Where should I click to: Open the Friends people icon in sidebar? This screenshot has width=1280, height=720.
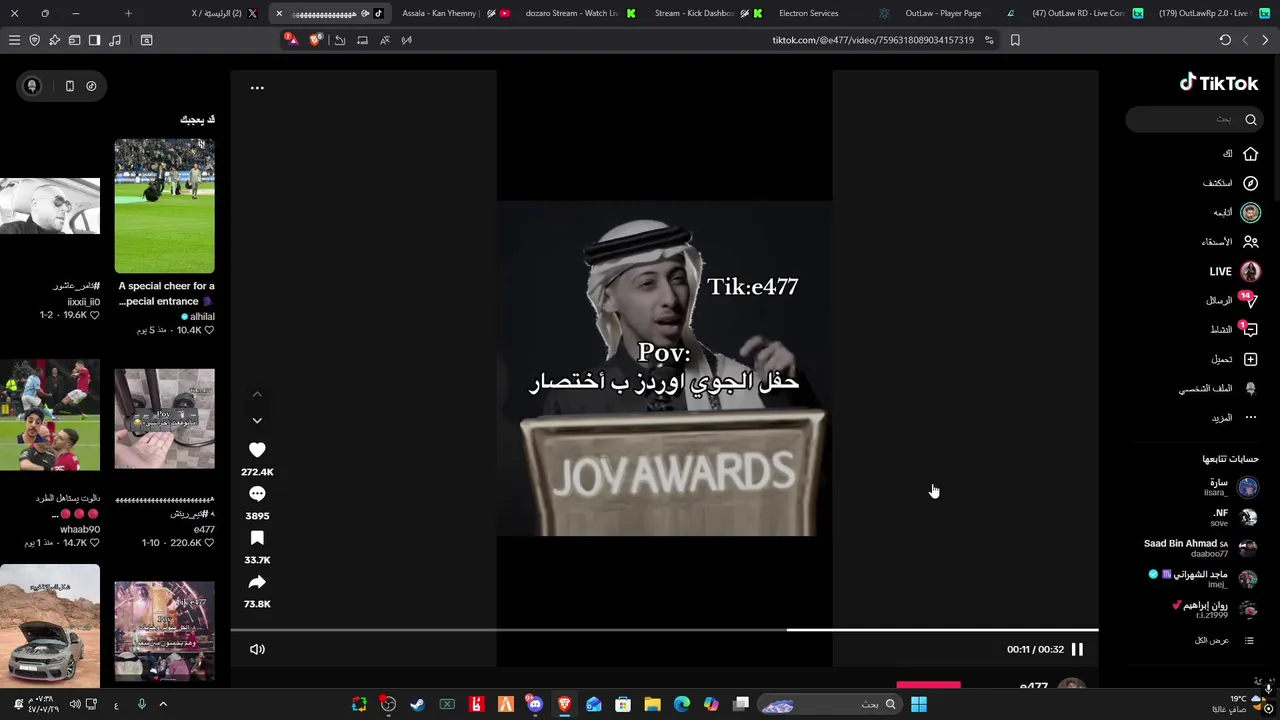pyautogui.click(x=1250, y=242)
